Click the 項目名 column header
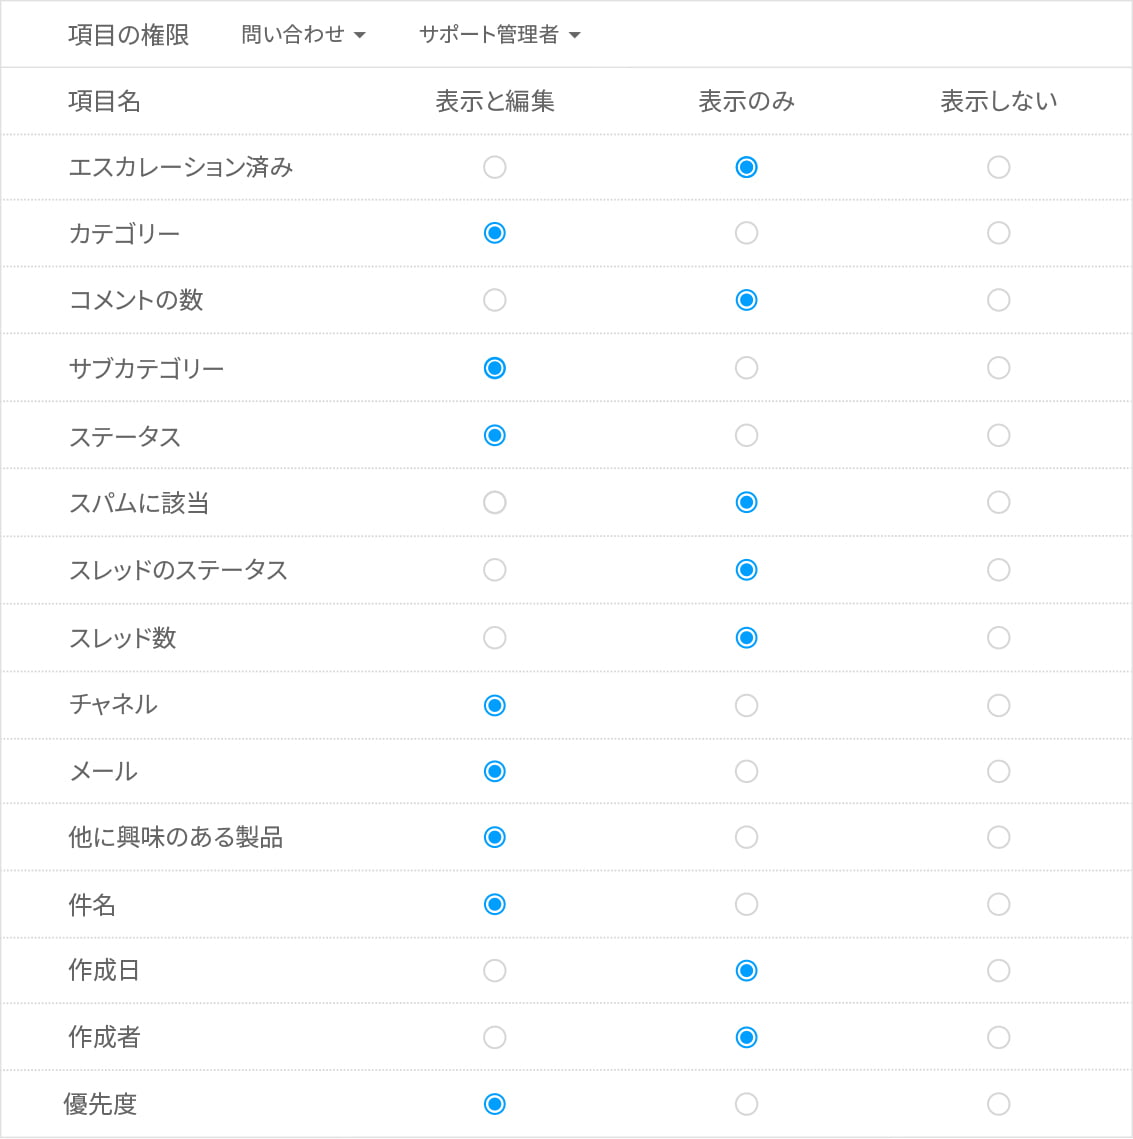 104,101
